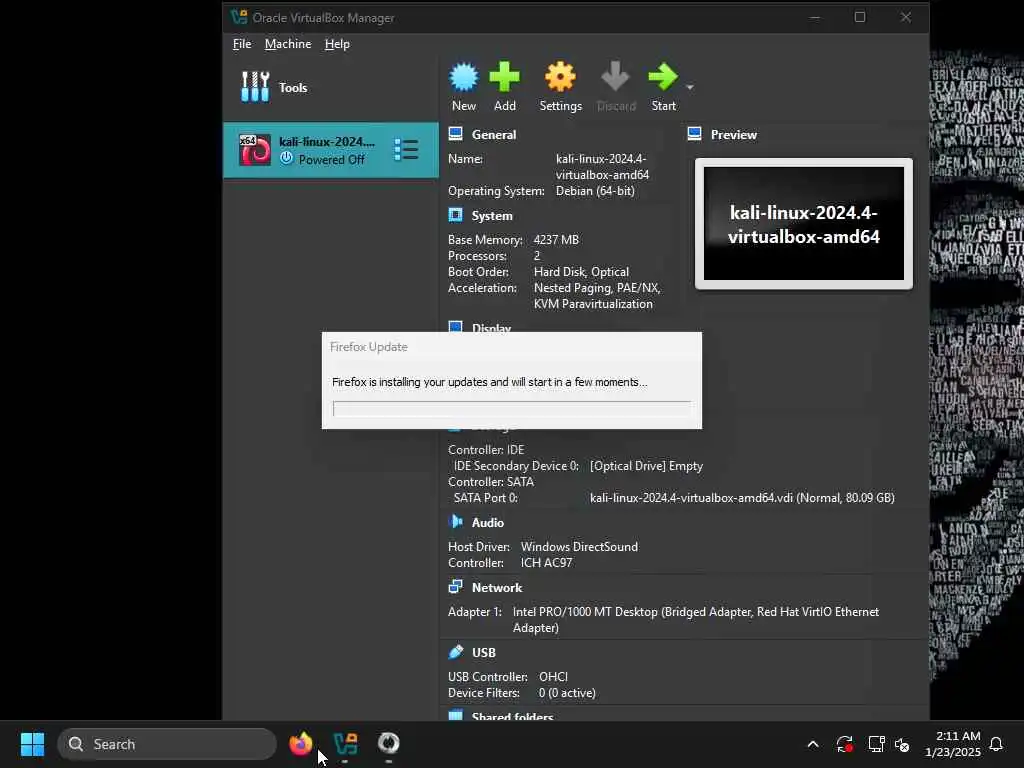Click the USB plug icon

tap(456, 652)
